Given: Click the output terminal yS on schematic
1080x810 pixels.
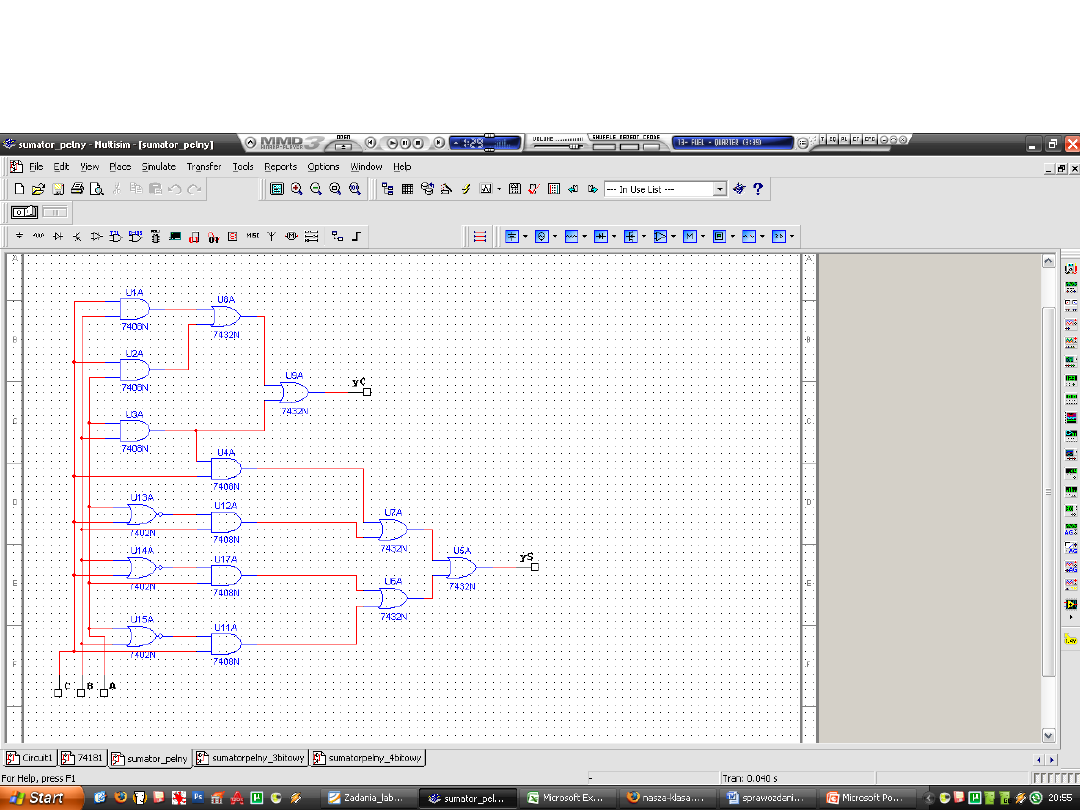Looking at the screenshot, I should coord(534,567).
